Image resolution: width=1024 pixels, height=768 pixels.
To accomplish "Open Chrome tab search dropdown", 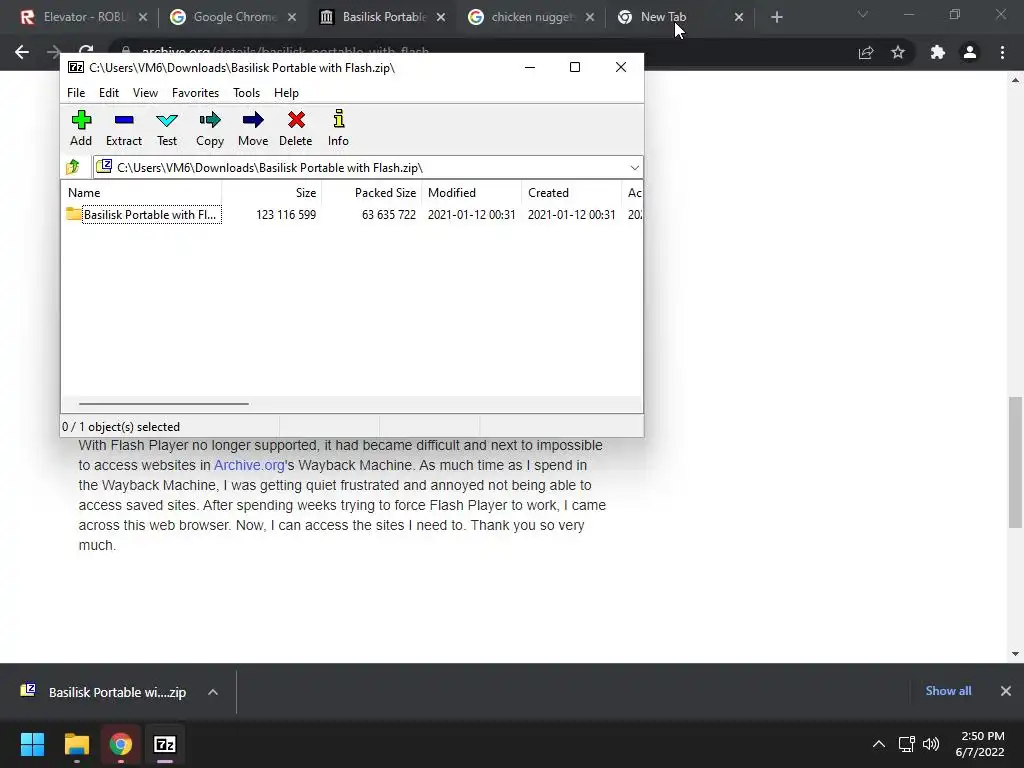I will (x=863, y=15).
